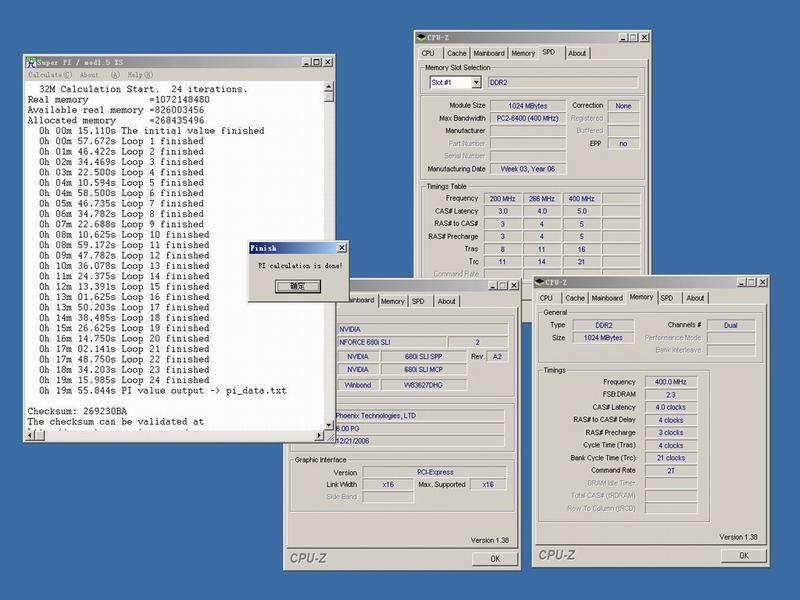Select the SPD tab in the top CPU-Z window
The image size is (800, 600).
click(549, 52)
